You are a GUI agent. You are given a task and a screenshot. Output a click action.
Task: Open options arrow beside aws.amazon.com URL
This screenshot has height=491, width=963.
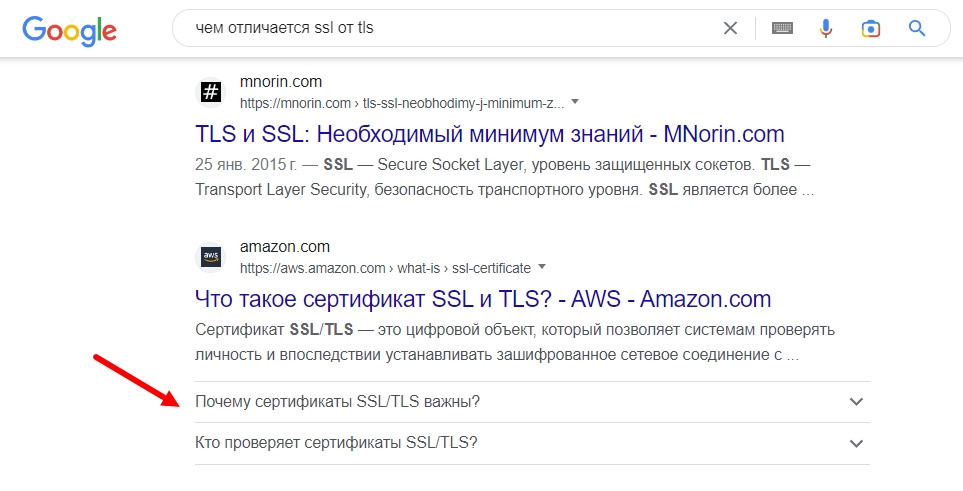pos(542,267)
